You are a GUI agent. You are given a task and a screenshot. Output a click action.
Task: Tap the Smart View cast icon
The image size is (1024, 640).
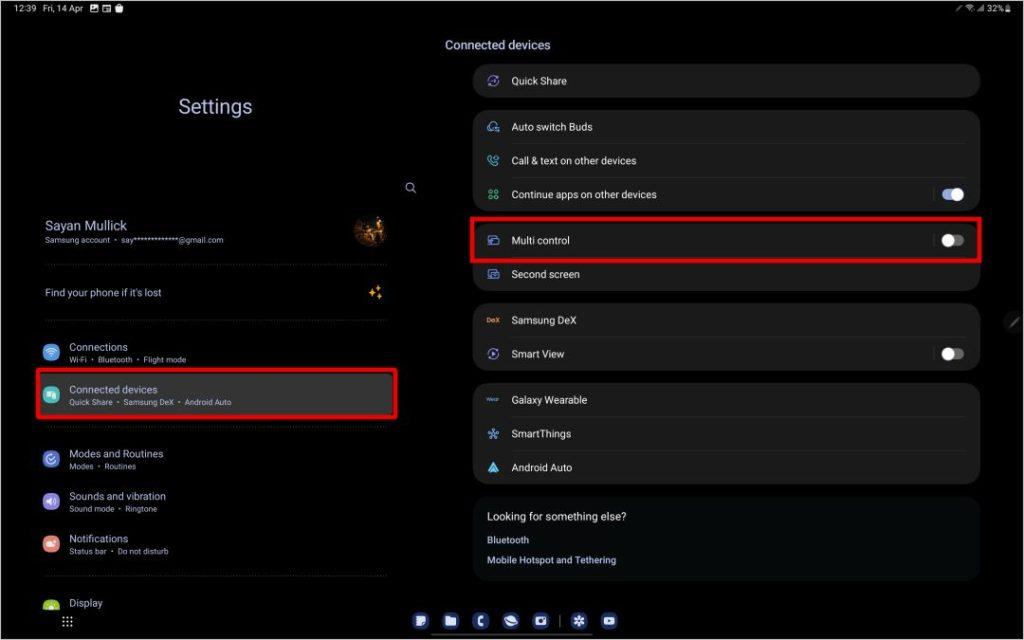pos(493,354)
